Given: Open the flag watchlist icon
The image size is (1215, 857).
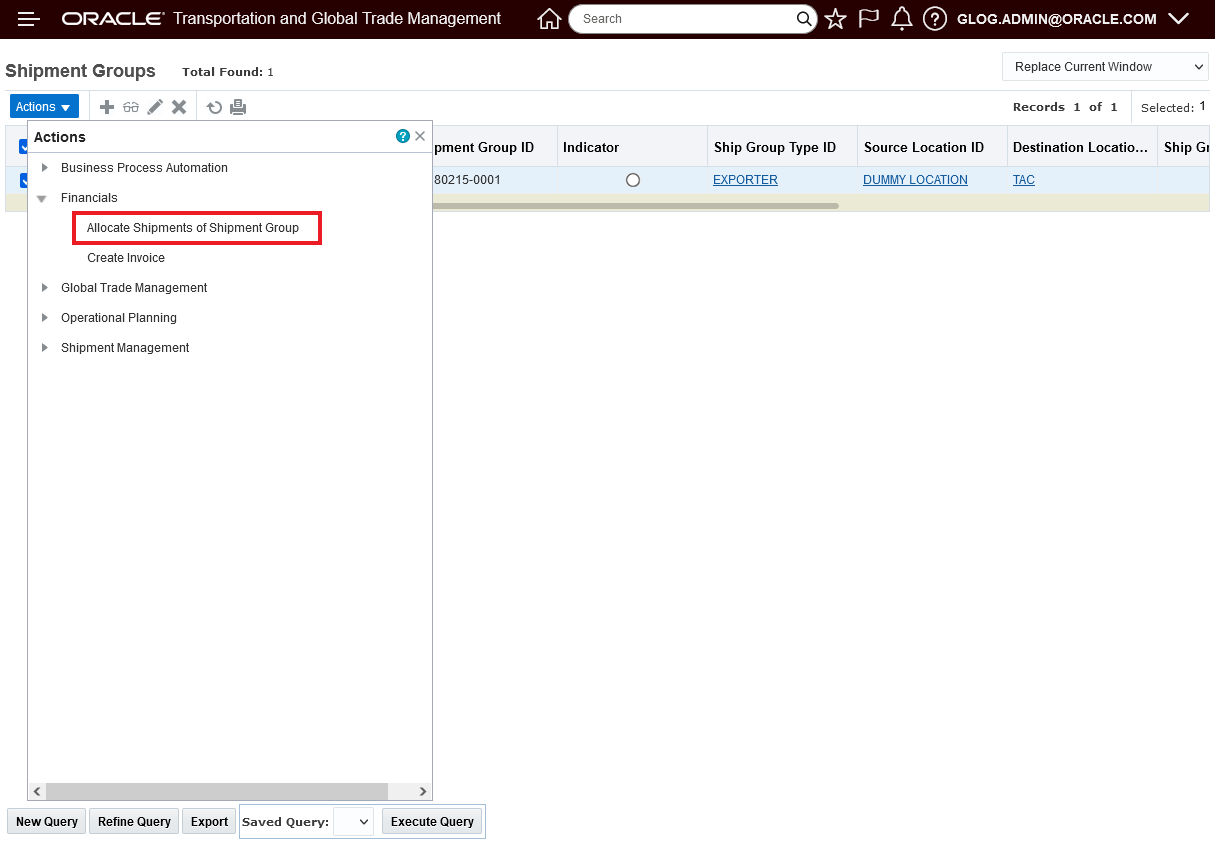Looking at the screenshot, I should (x=869, y=19).
